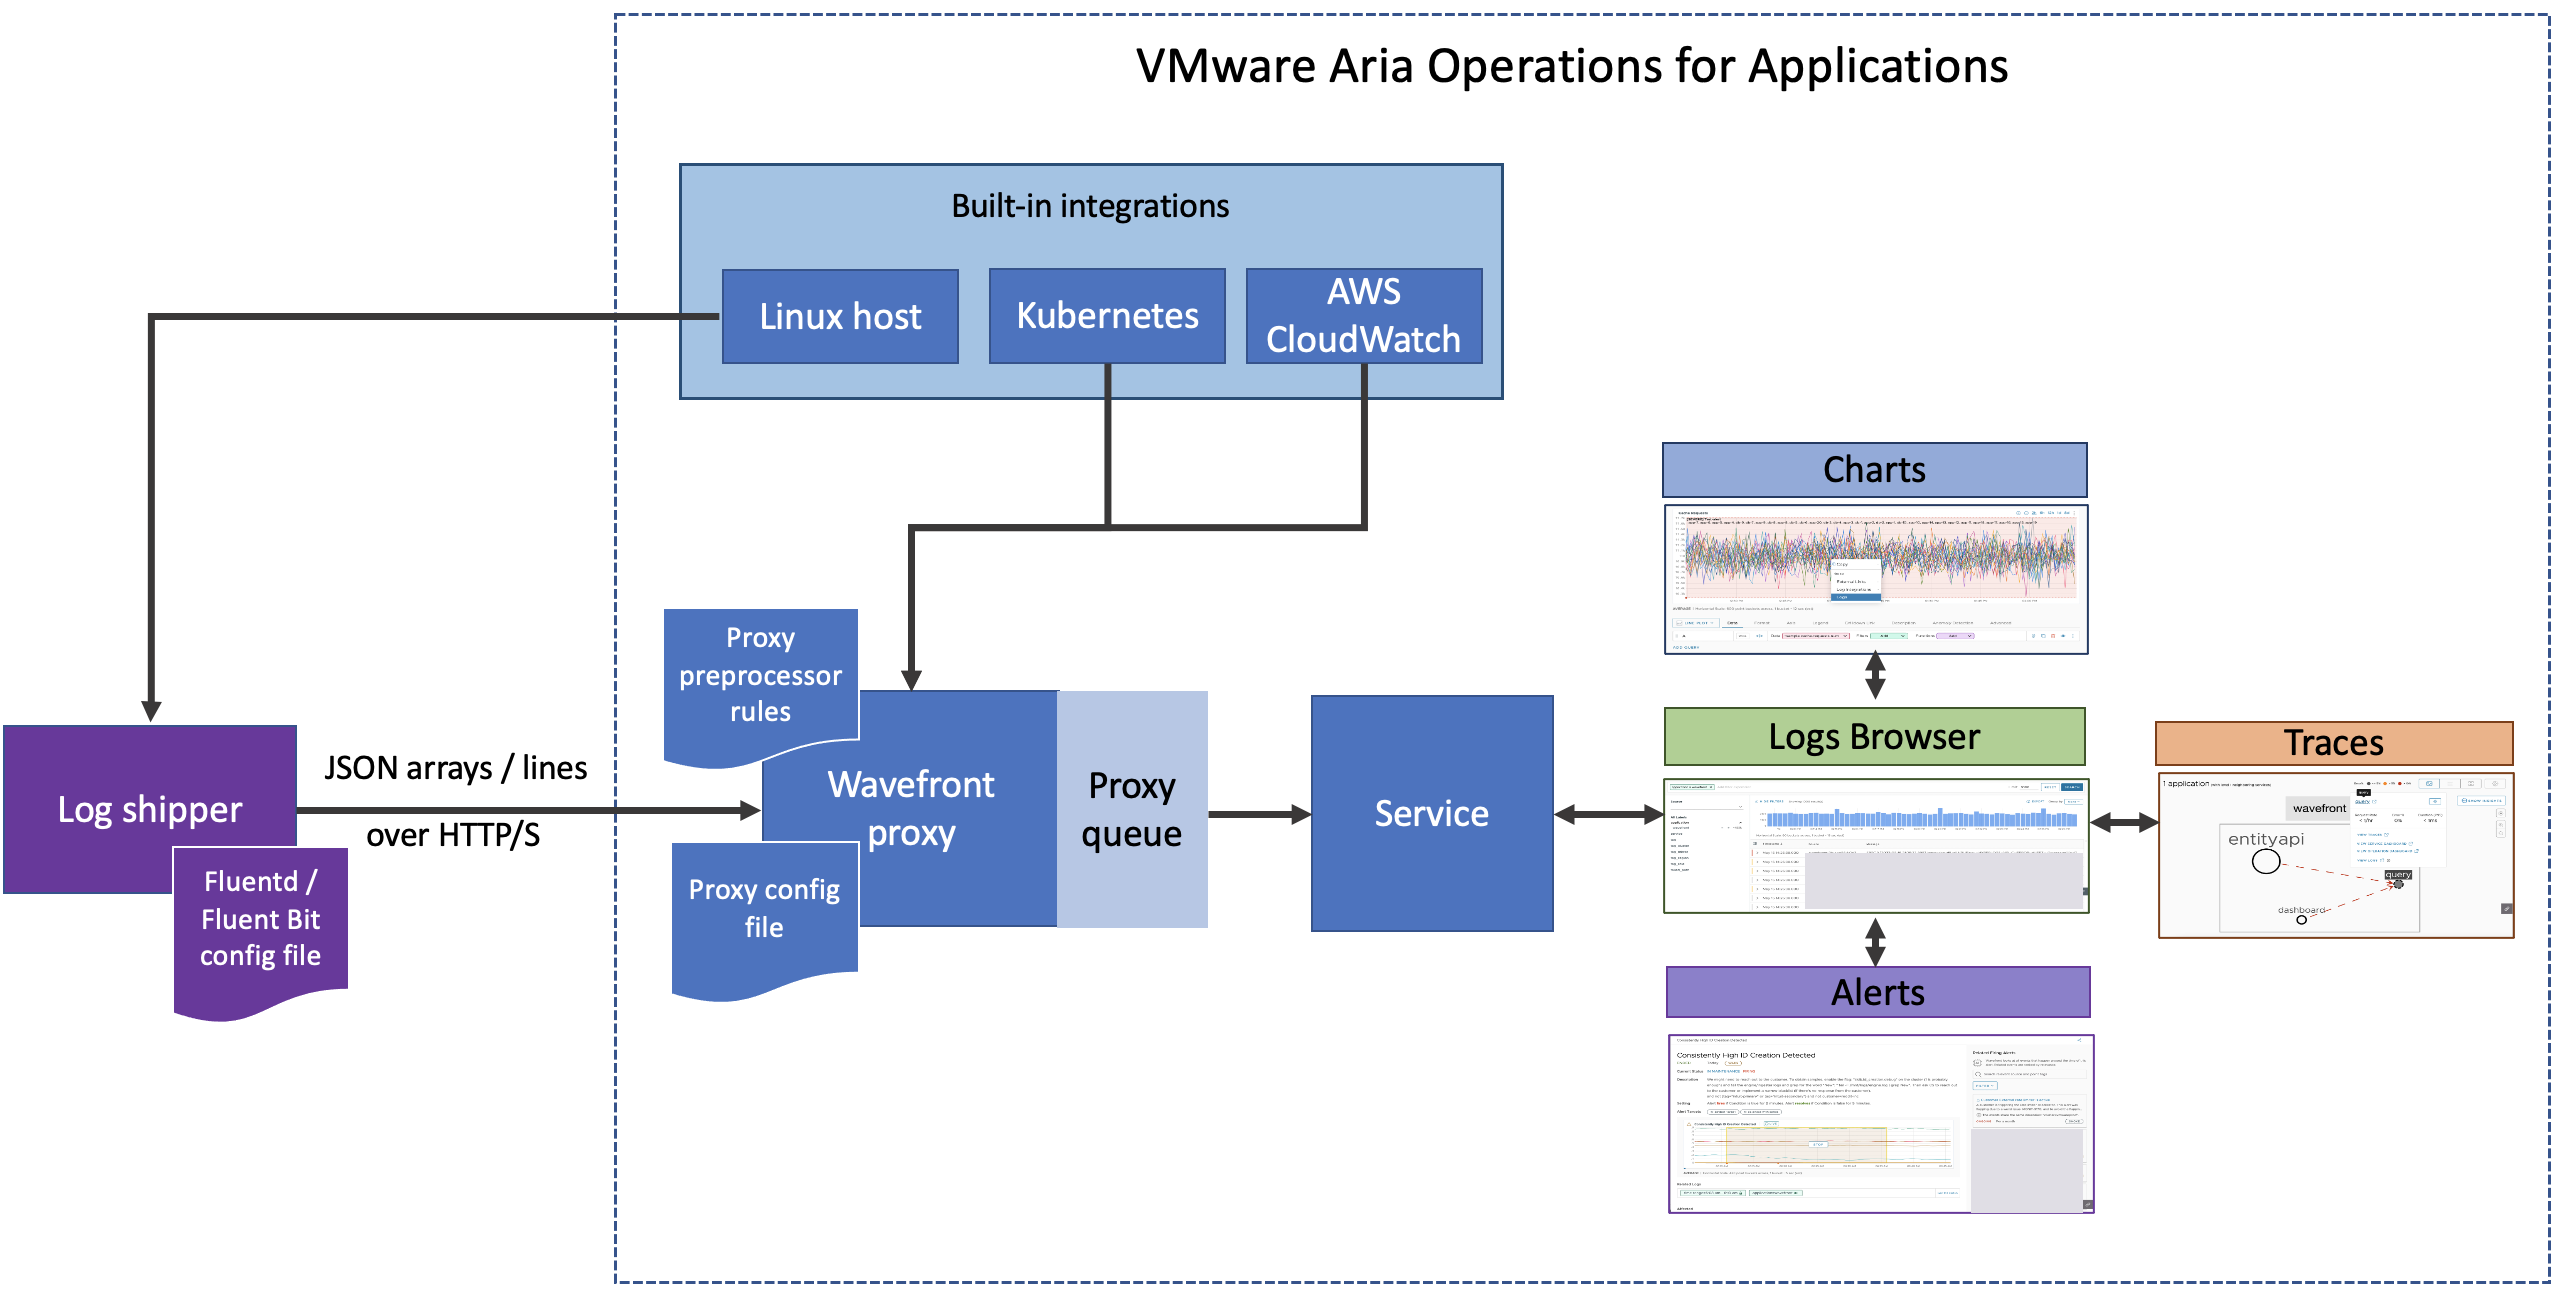Select the Kubernetes integration box

1107,316
